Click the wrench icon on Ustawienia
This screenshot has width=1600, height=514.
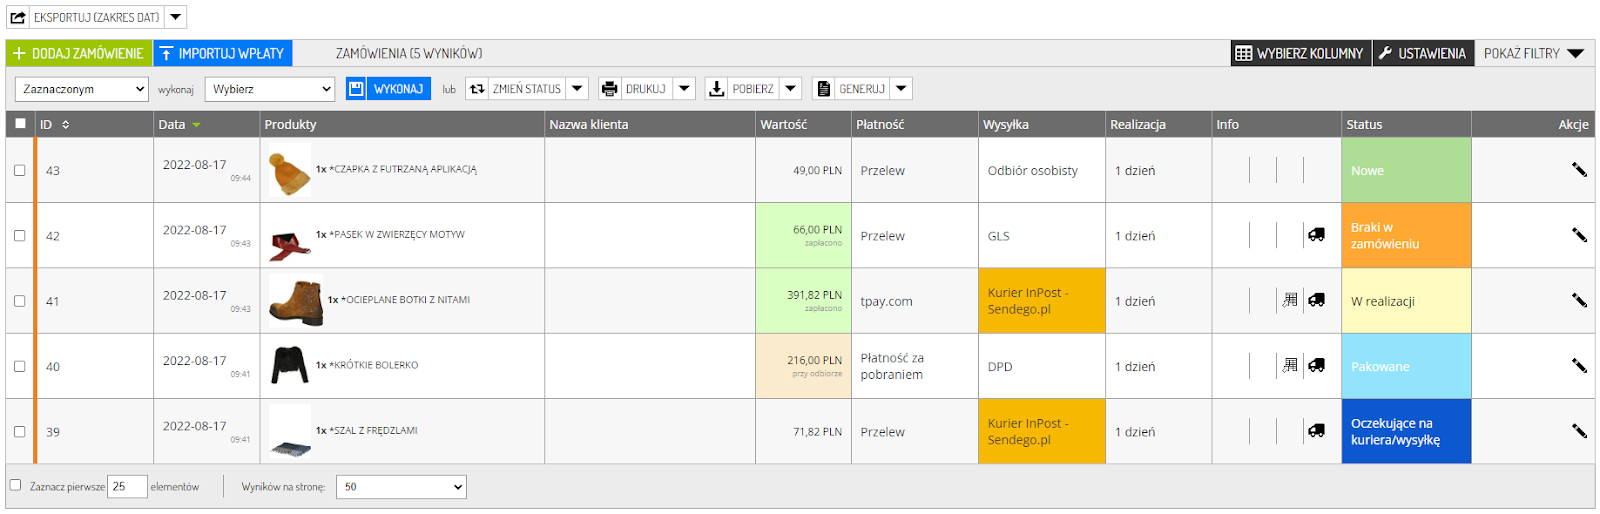pyautogui.click(x=1385, y=53)
